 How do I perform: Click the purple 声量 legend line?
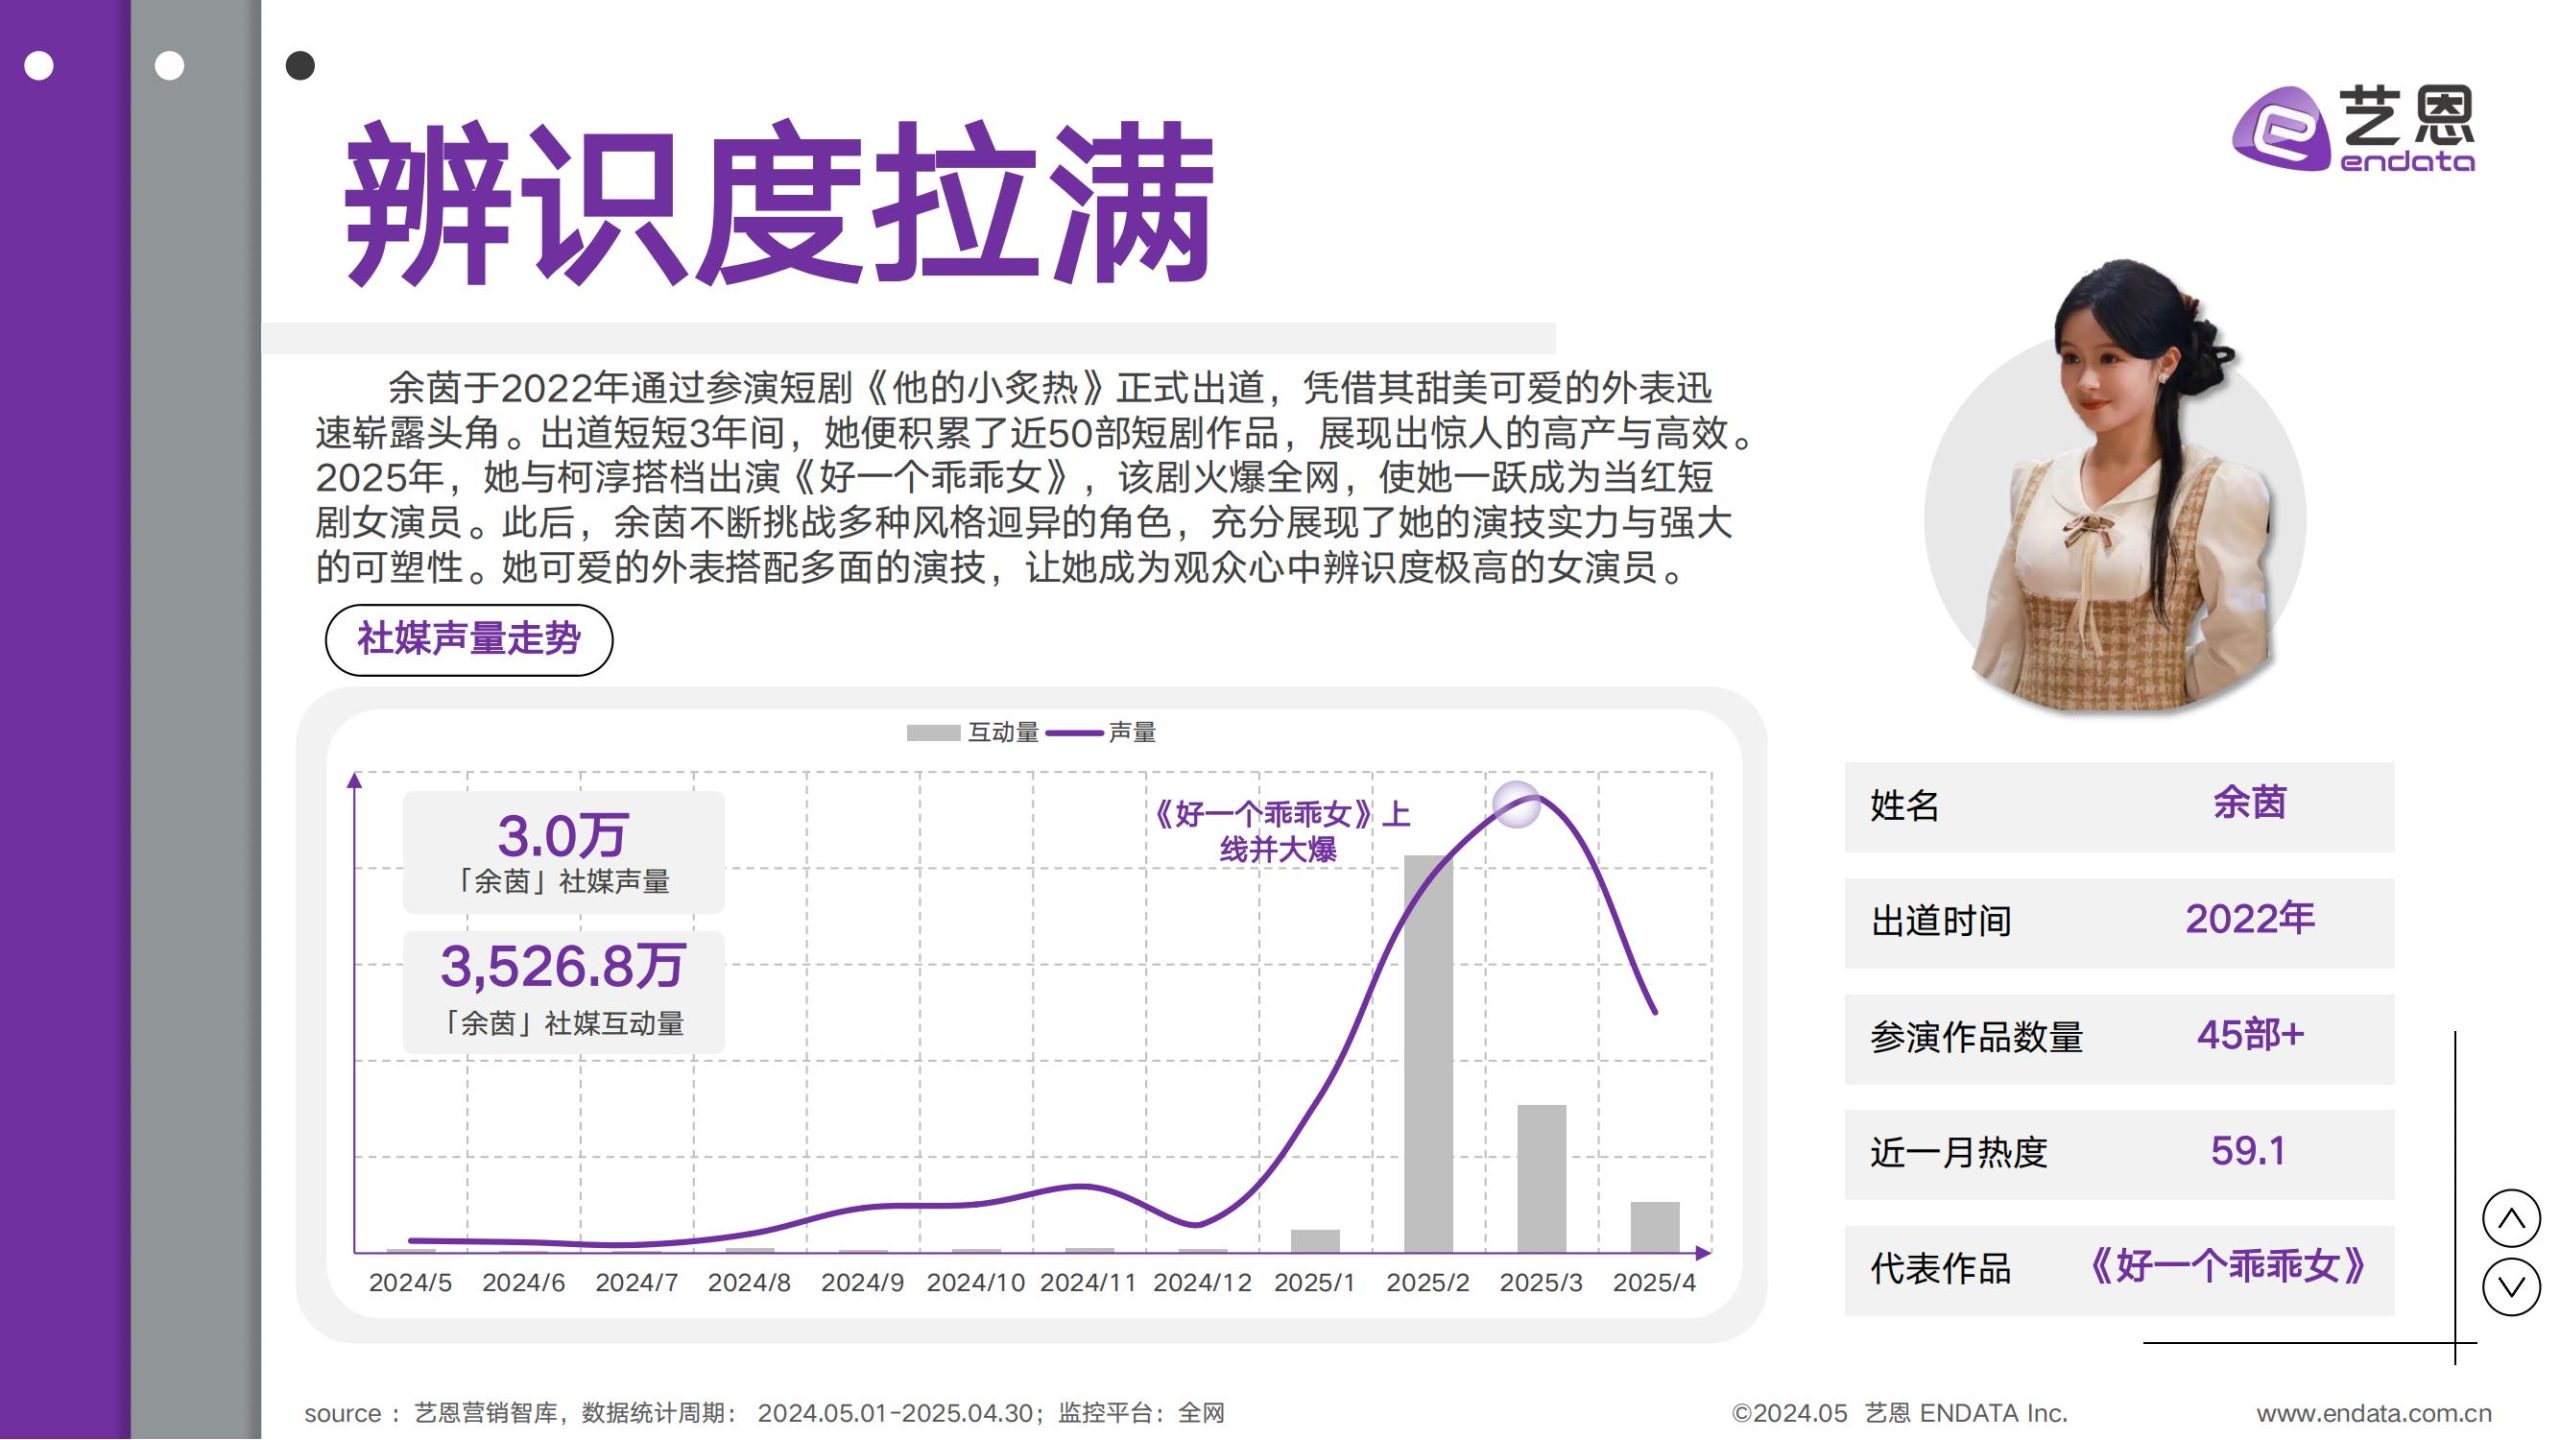1075,733
